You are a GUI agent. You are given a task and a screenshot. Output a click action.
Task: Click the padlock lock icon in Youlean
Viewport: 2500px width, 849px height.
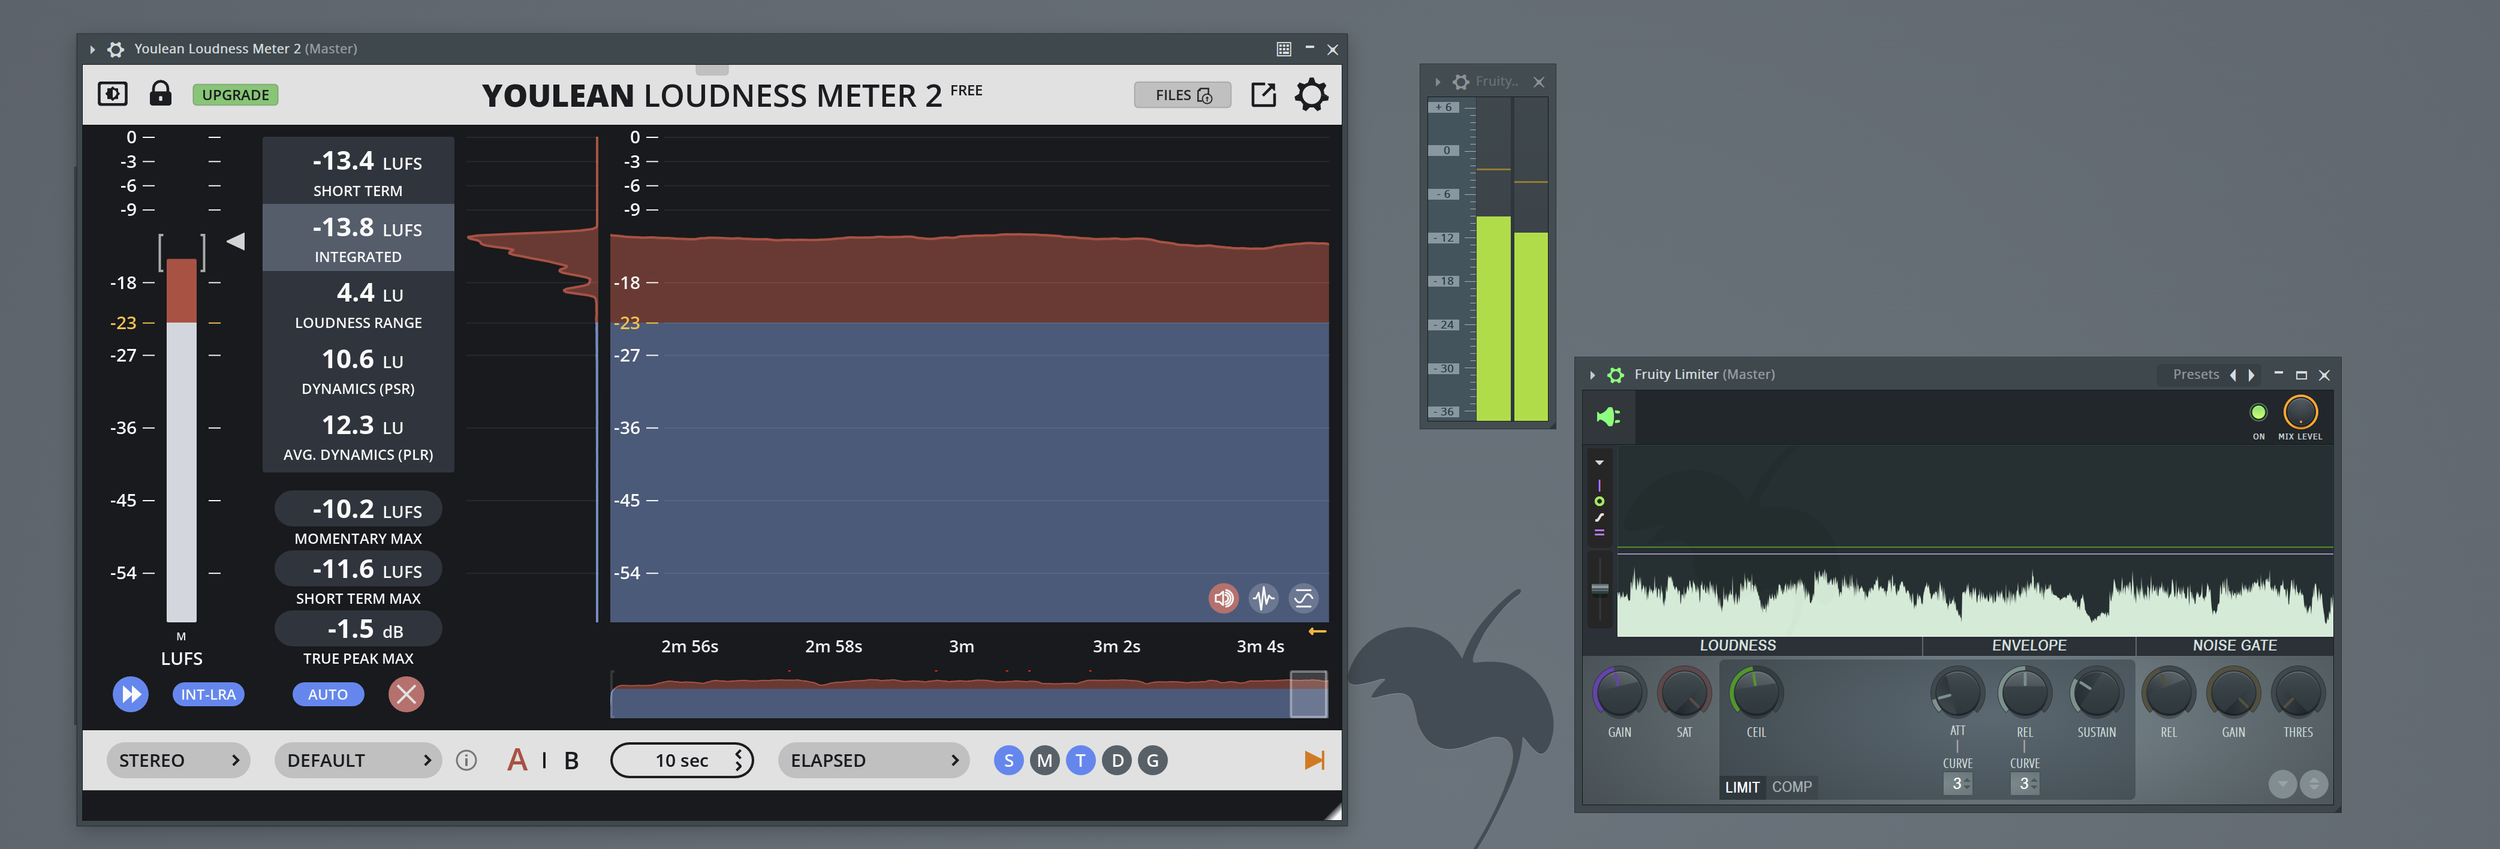tap(160, 93)
